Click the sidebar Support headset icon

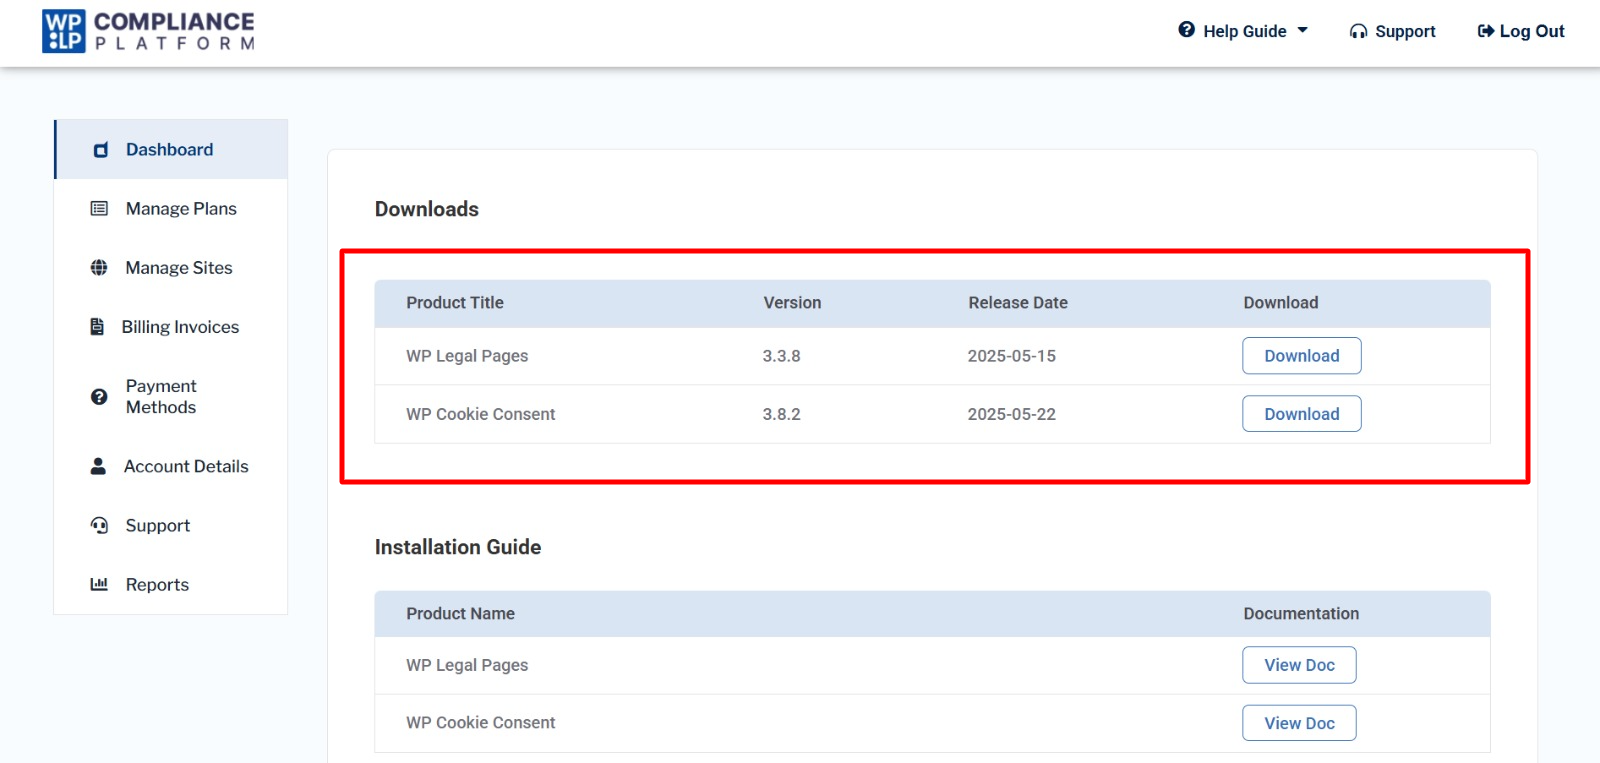tap(99, 525)
